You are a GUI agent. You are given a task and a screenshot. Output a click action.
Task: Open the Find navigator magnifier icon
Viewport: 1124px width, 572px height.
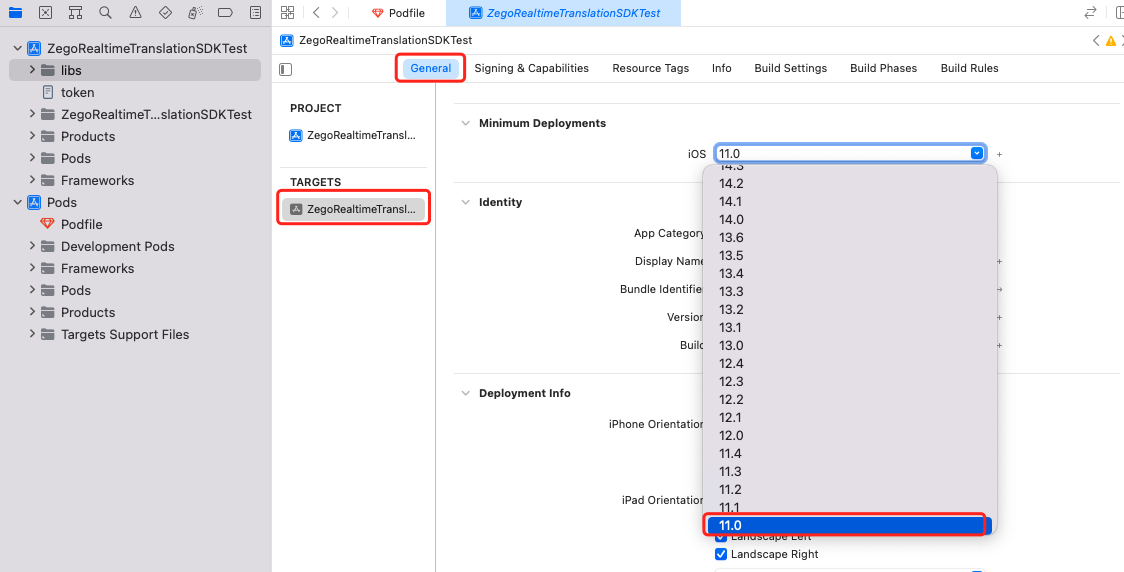105,12
